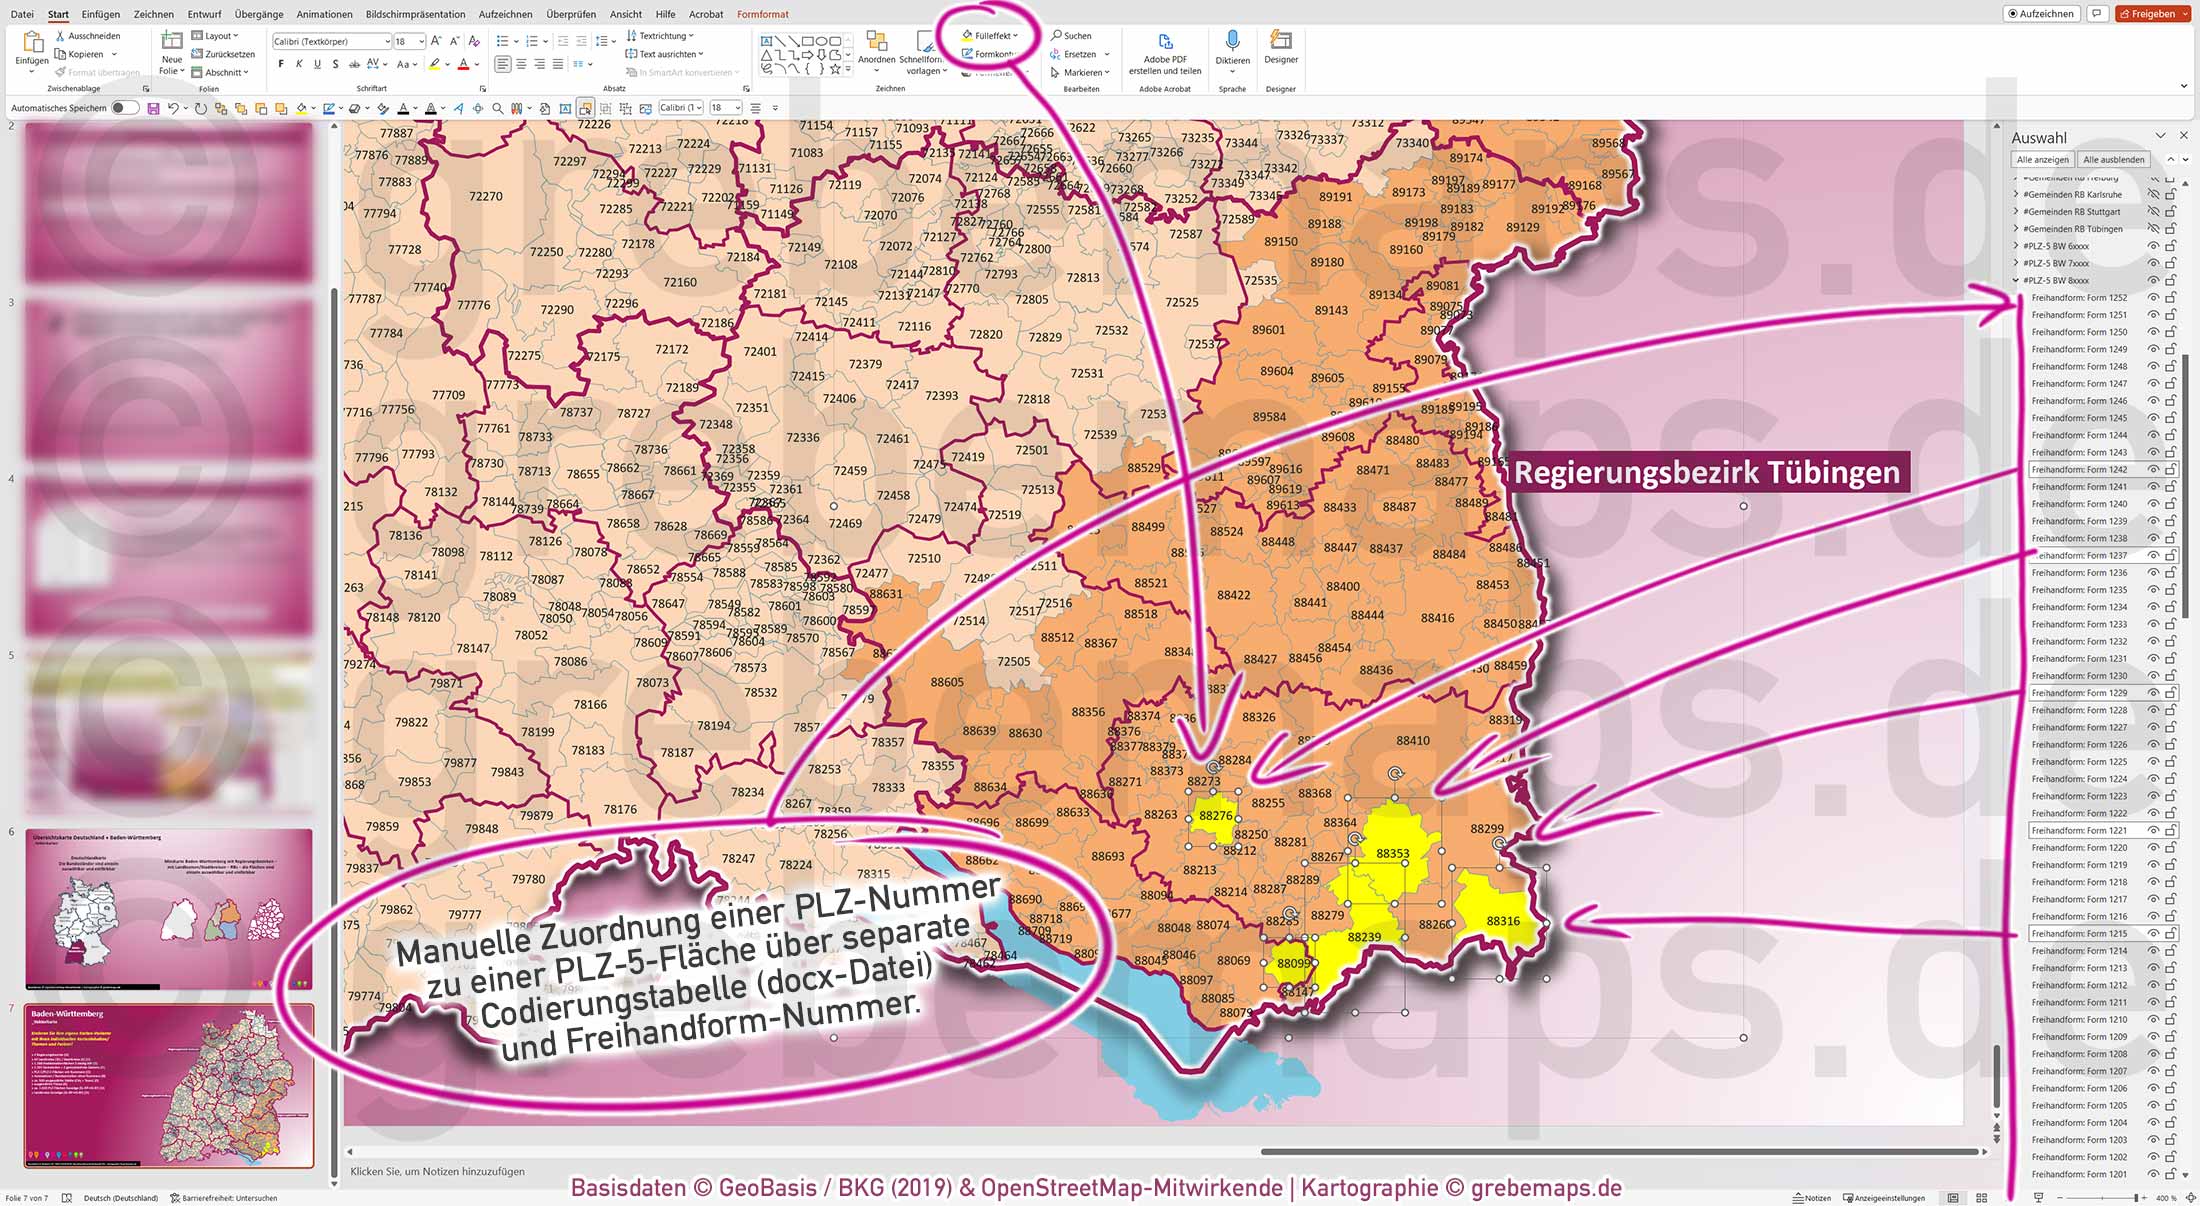2200x1206 pixels.
Task: Toggle visibility of #PLZ-5 BW 6xxxx group
Action: click(2153, 246)
